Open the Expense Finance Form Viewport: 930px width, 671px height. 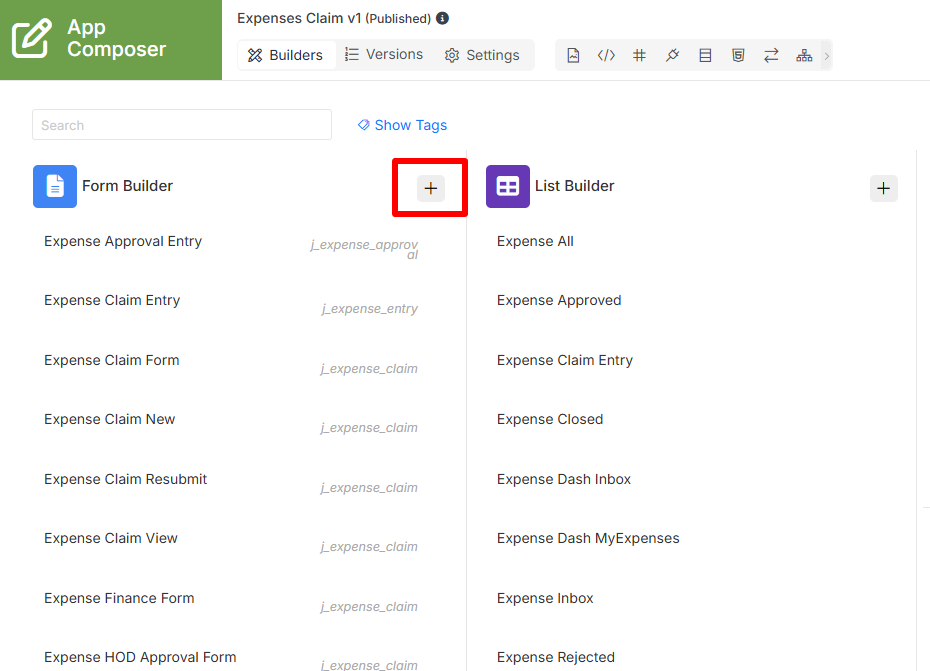(119, 598)
